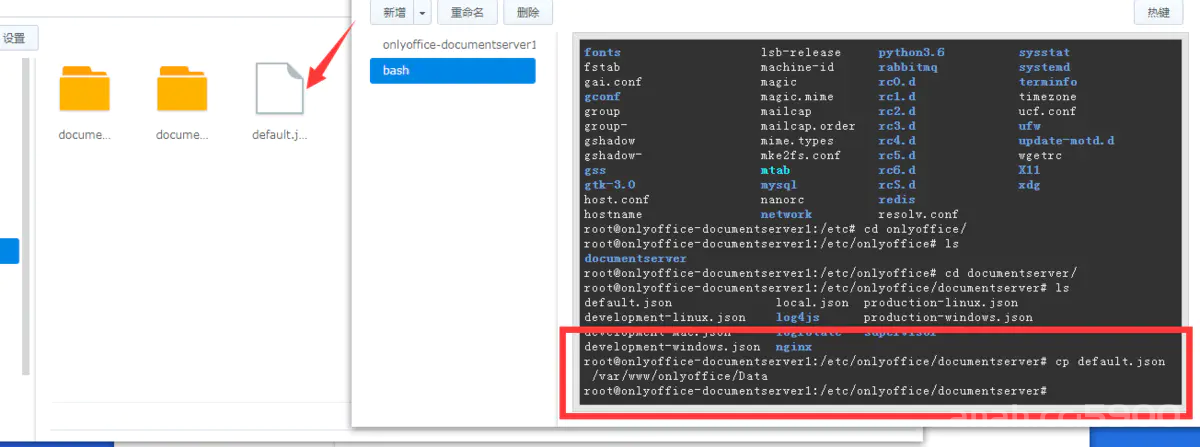Click 'python3.6' in the terminal listing
The width and height of the screenshot is (1200, 447).
coord(912,52)
